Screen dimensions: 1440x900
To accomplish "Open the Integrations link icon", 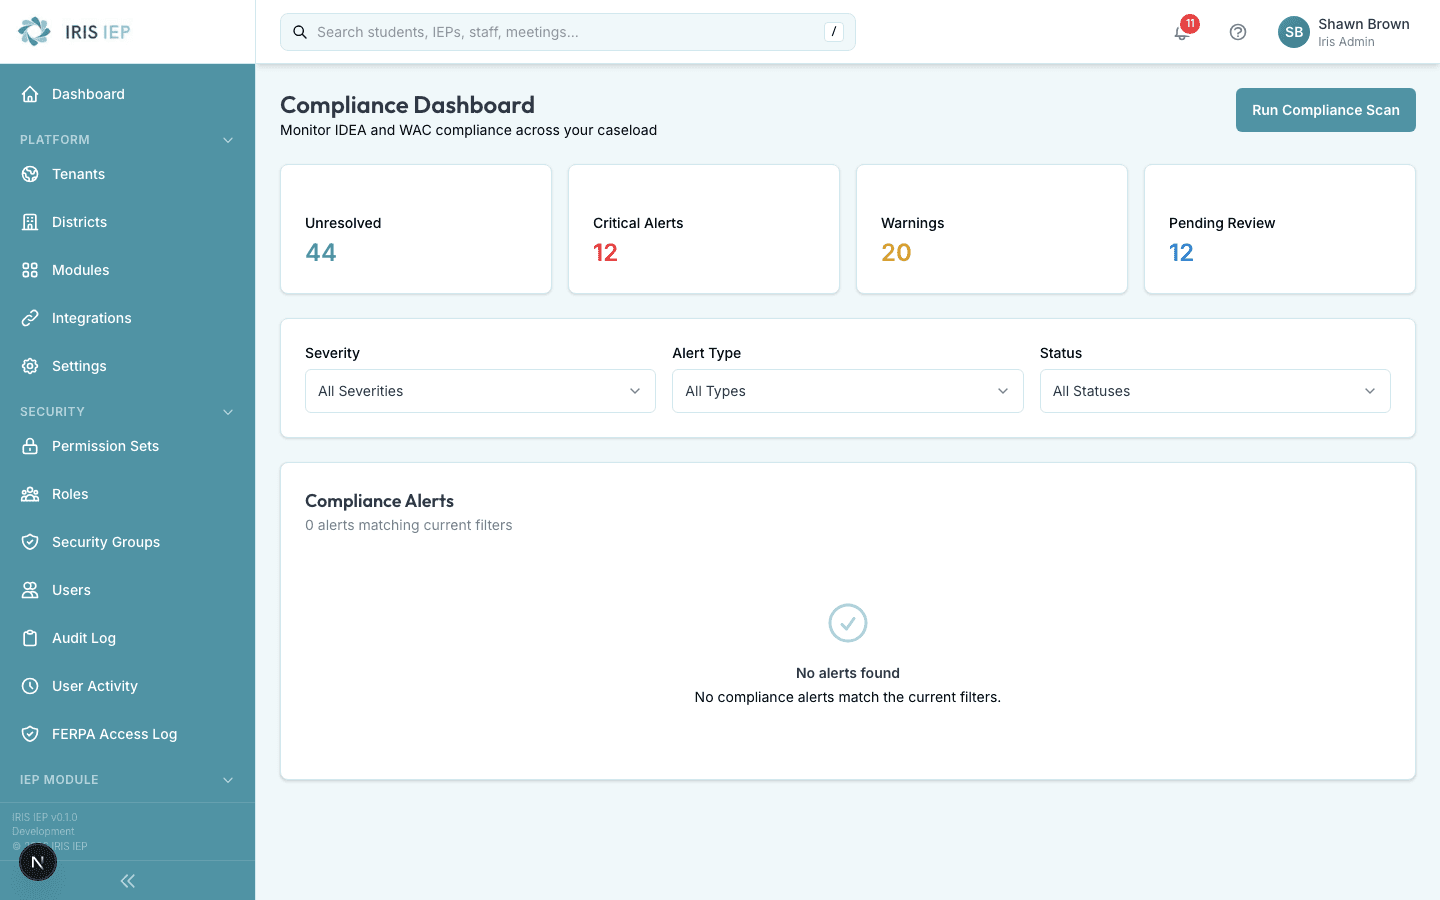I will (31, 317).
